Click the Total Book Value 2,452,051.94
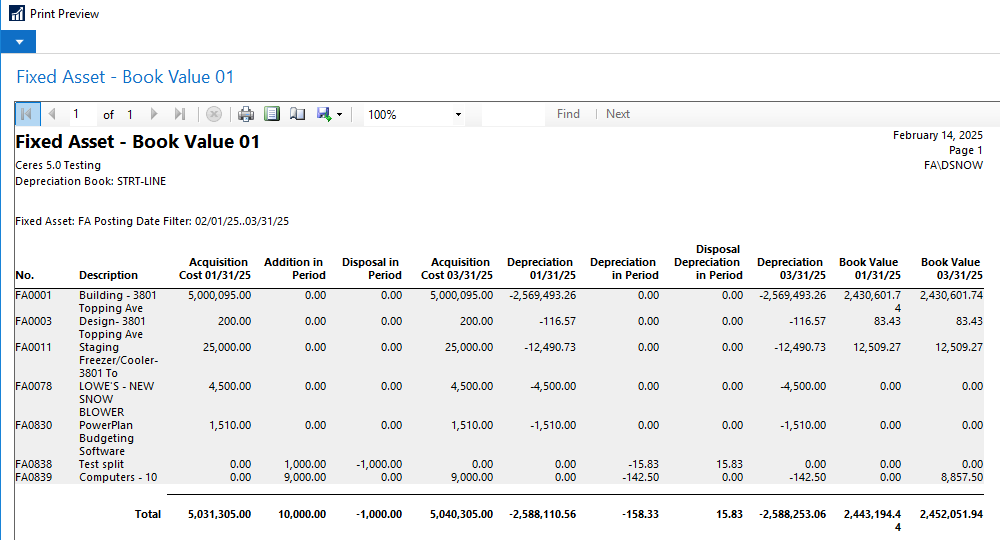This screenshot has height=540, width=1000. click(951, 514)
